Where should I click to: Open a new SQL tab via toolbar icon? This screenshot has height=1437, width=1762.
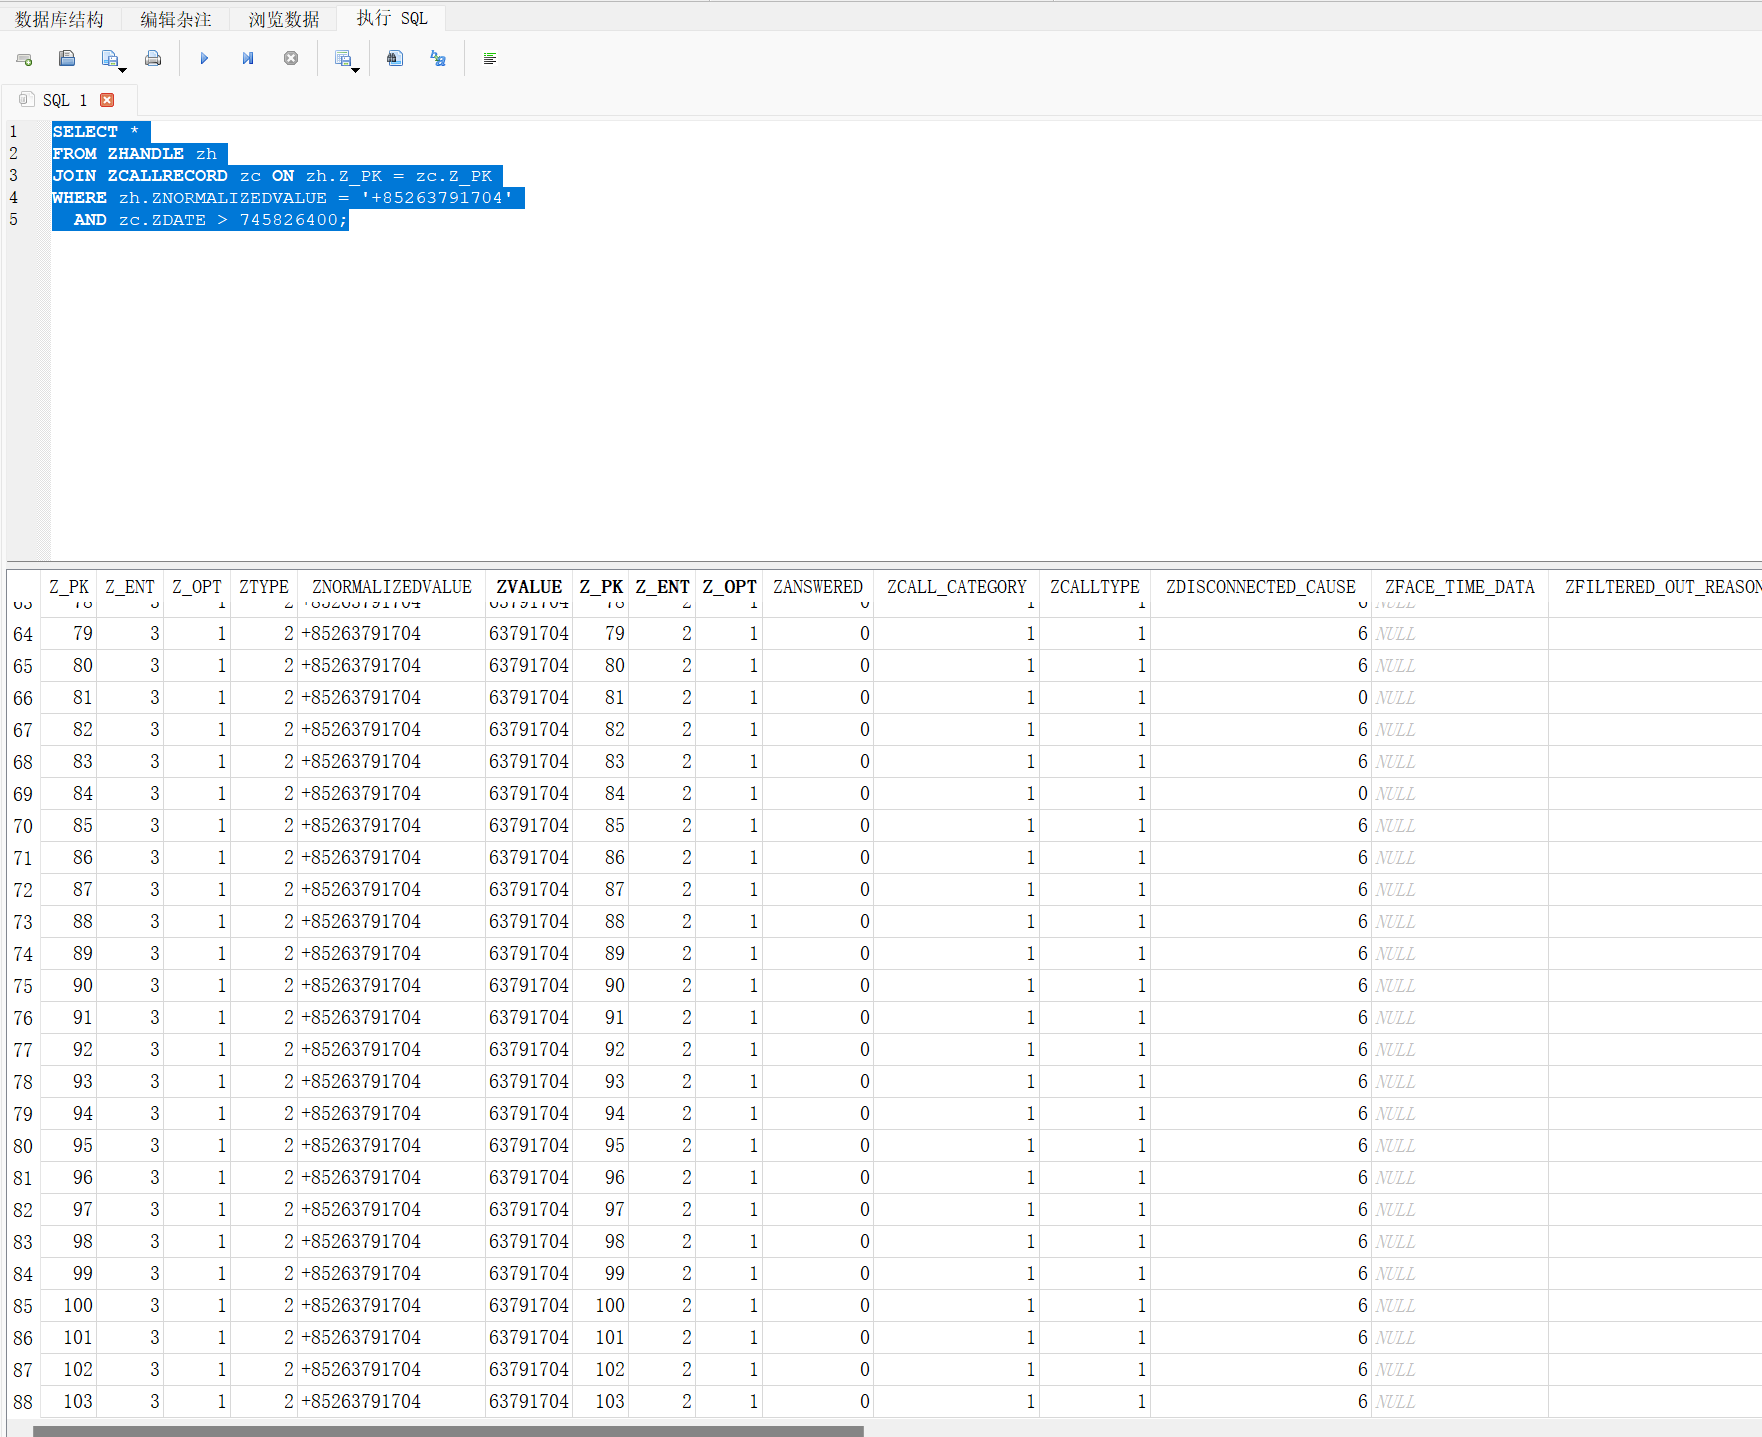25,59
